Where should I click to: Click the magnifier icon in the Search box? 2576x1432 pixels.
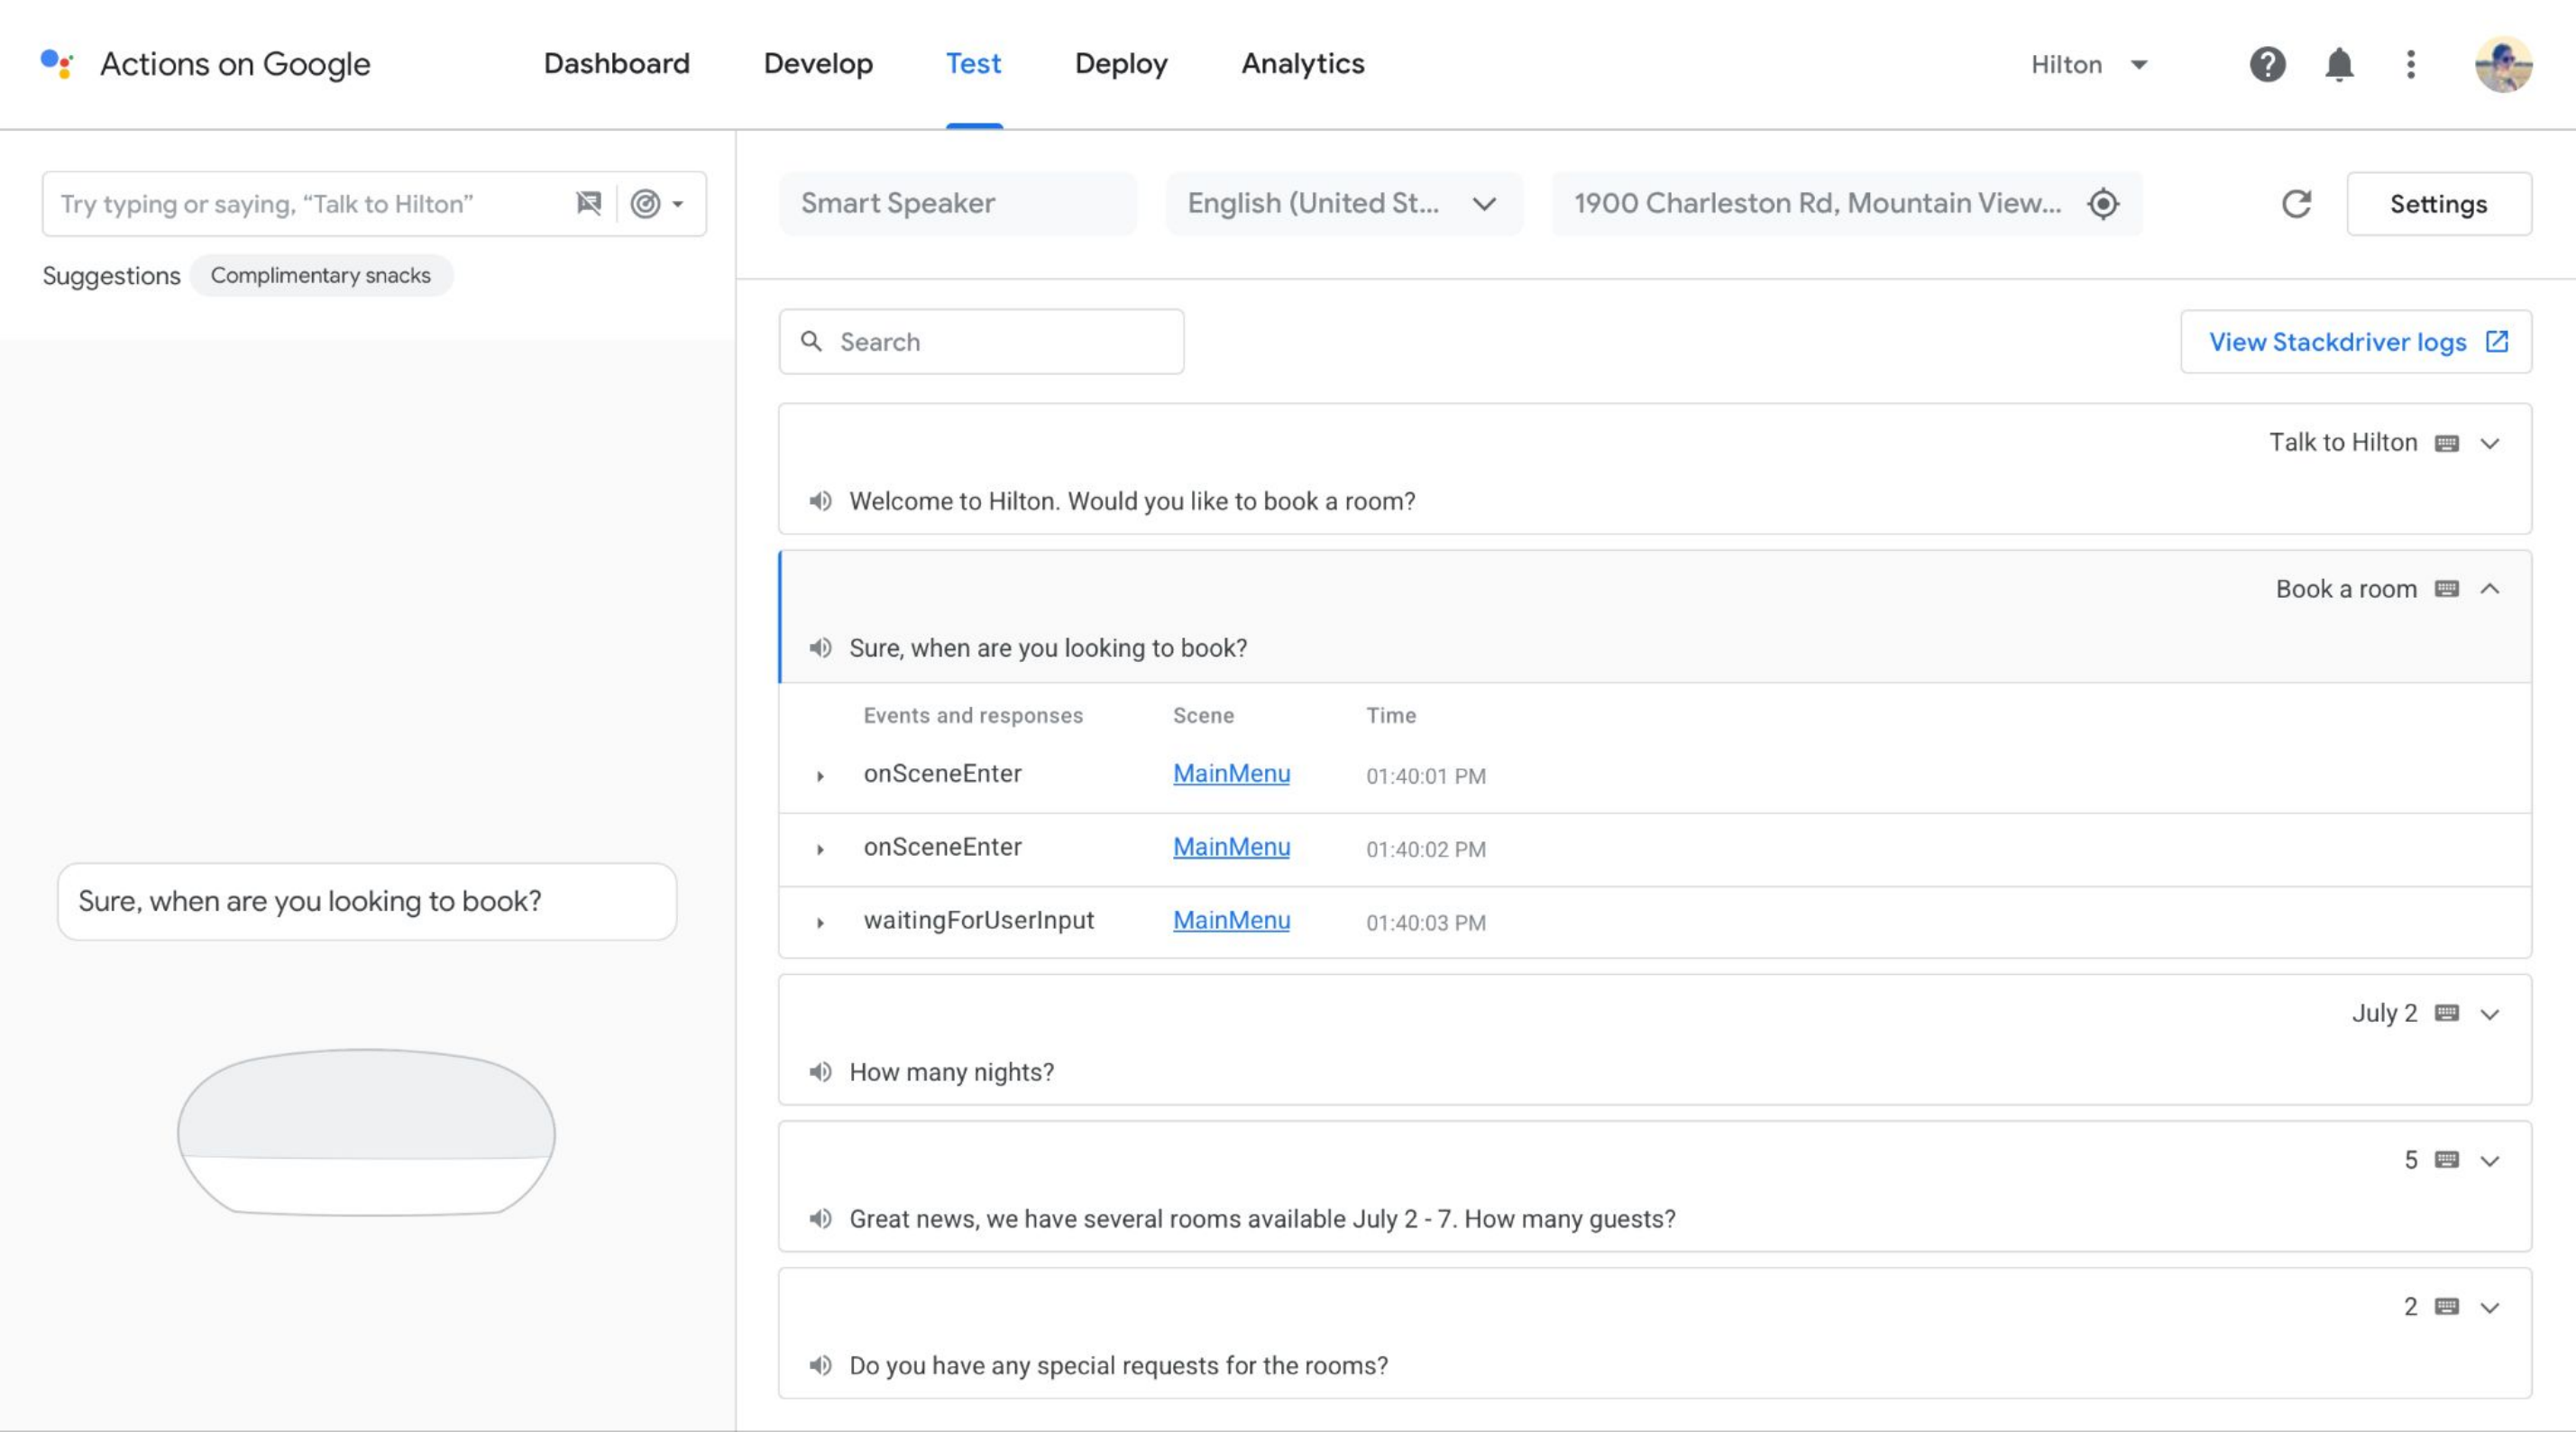coord(811,341)
